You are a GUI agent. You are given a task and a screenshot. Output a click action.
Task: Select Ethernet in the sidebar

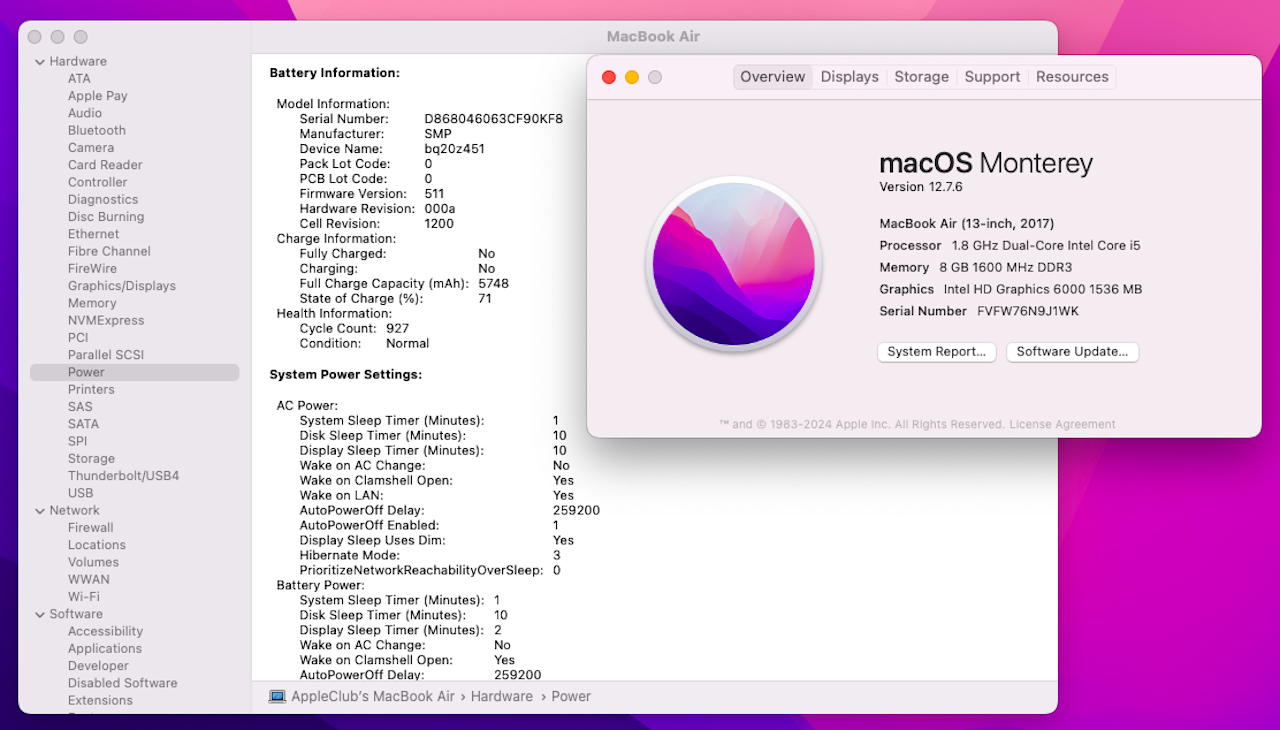pyautogui.click(x=93, y=234)
